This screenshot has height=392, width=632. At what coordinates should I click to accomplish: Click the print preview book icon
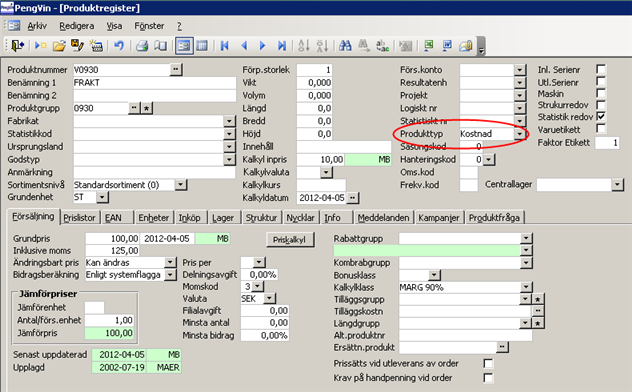pos(160,46)
